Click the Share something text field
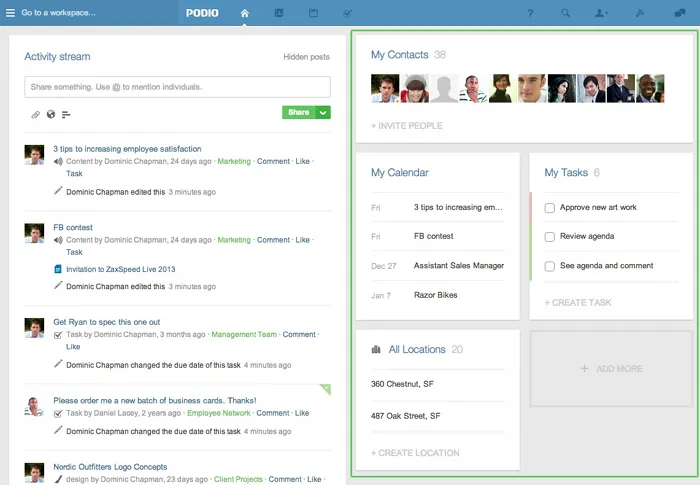700x485 pixels. point(178,87)
